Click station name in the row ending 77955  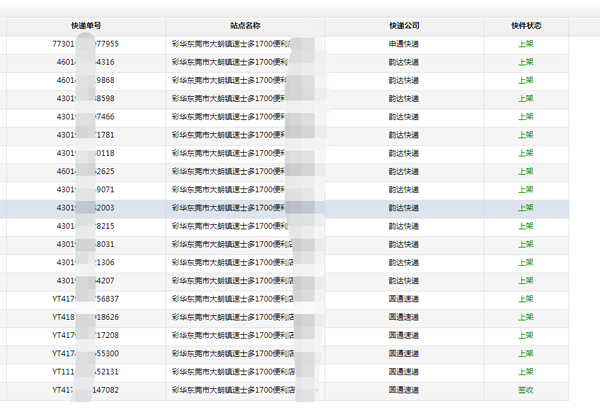(x=231, y=44)
